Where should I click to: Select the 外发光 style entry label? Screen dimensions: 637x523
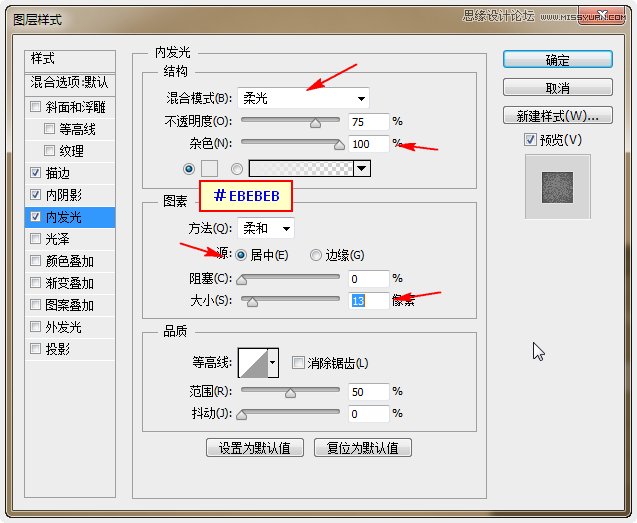tap(63, 327)
